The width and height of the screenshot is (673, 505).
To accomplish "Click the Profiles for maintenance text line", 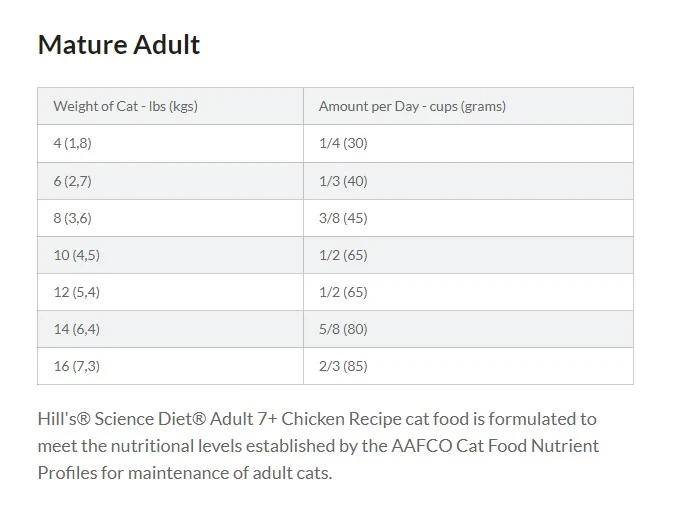I will pos(185,473).
